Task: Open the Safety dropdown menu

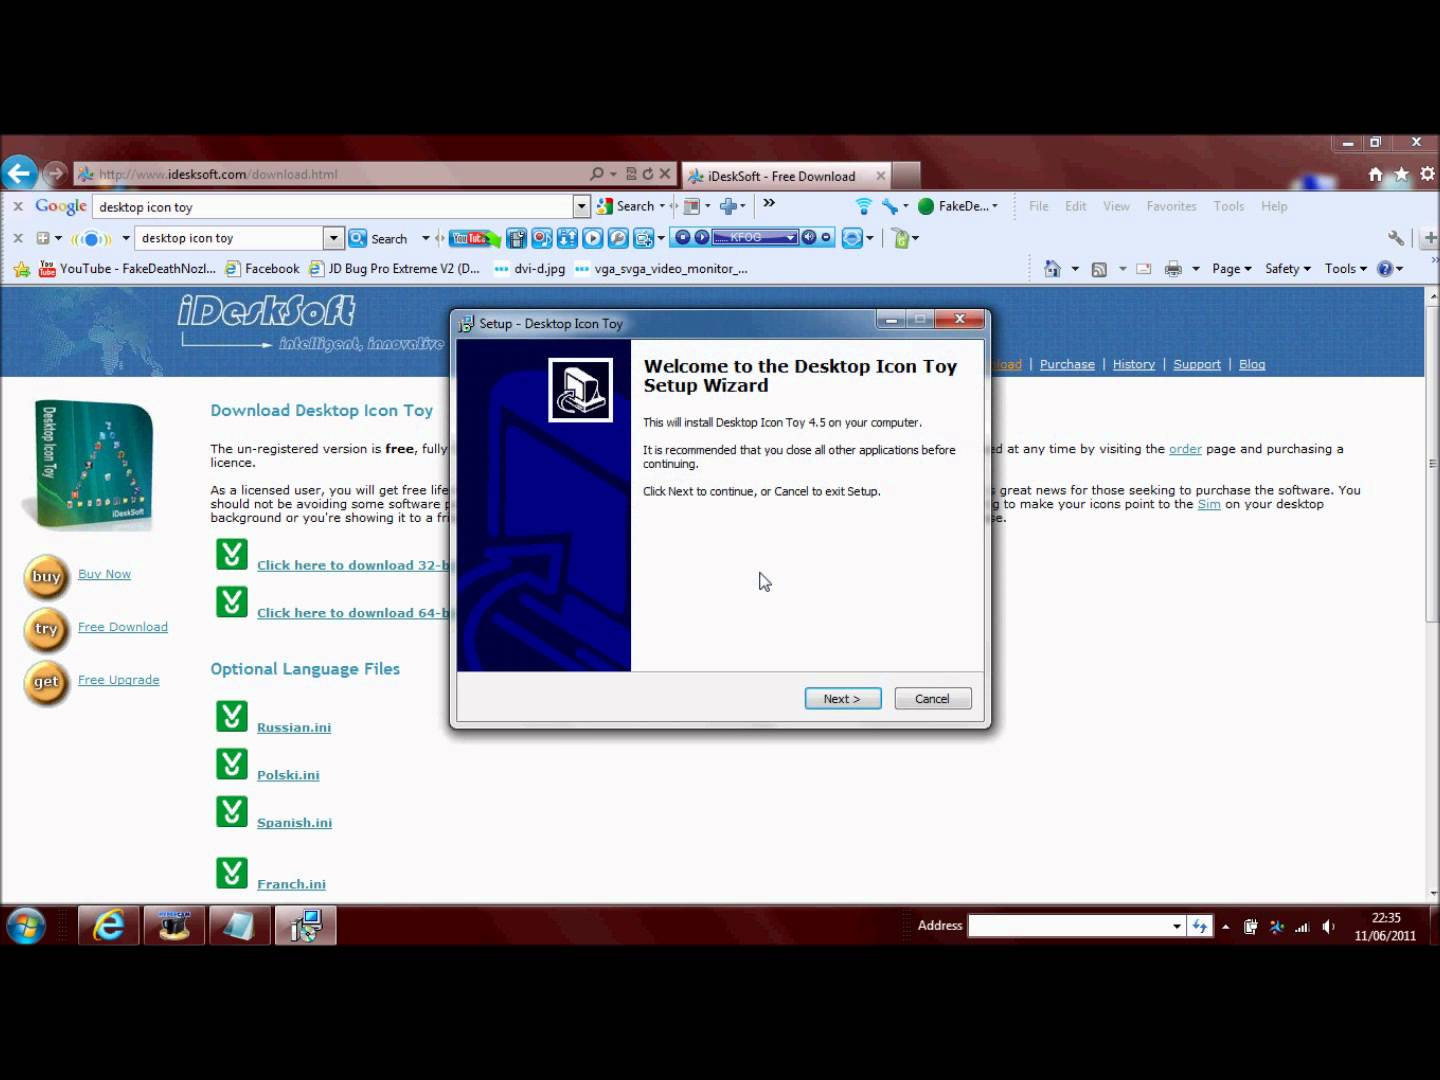Action: 1288,269
